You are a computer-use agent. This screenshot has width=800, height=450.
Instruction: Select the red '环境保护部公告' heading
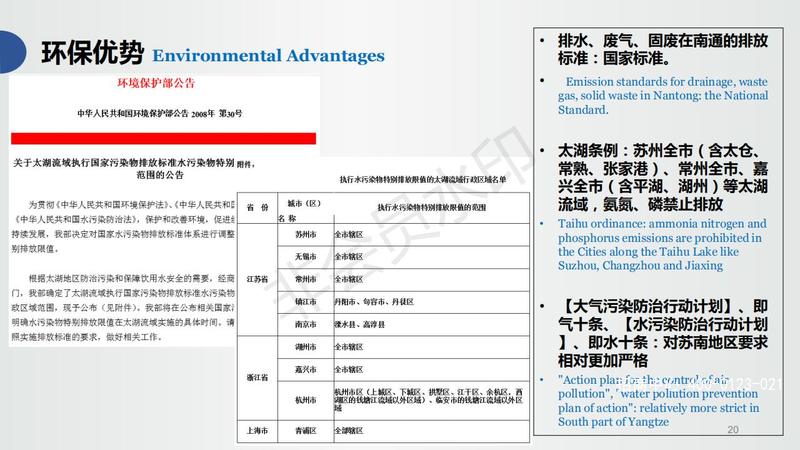pos(156,83)
